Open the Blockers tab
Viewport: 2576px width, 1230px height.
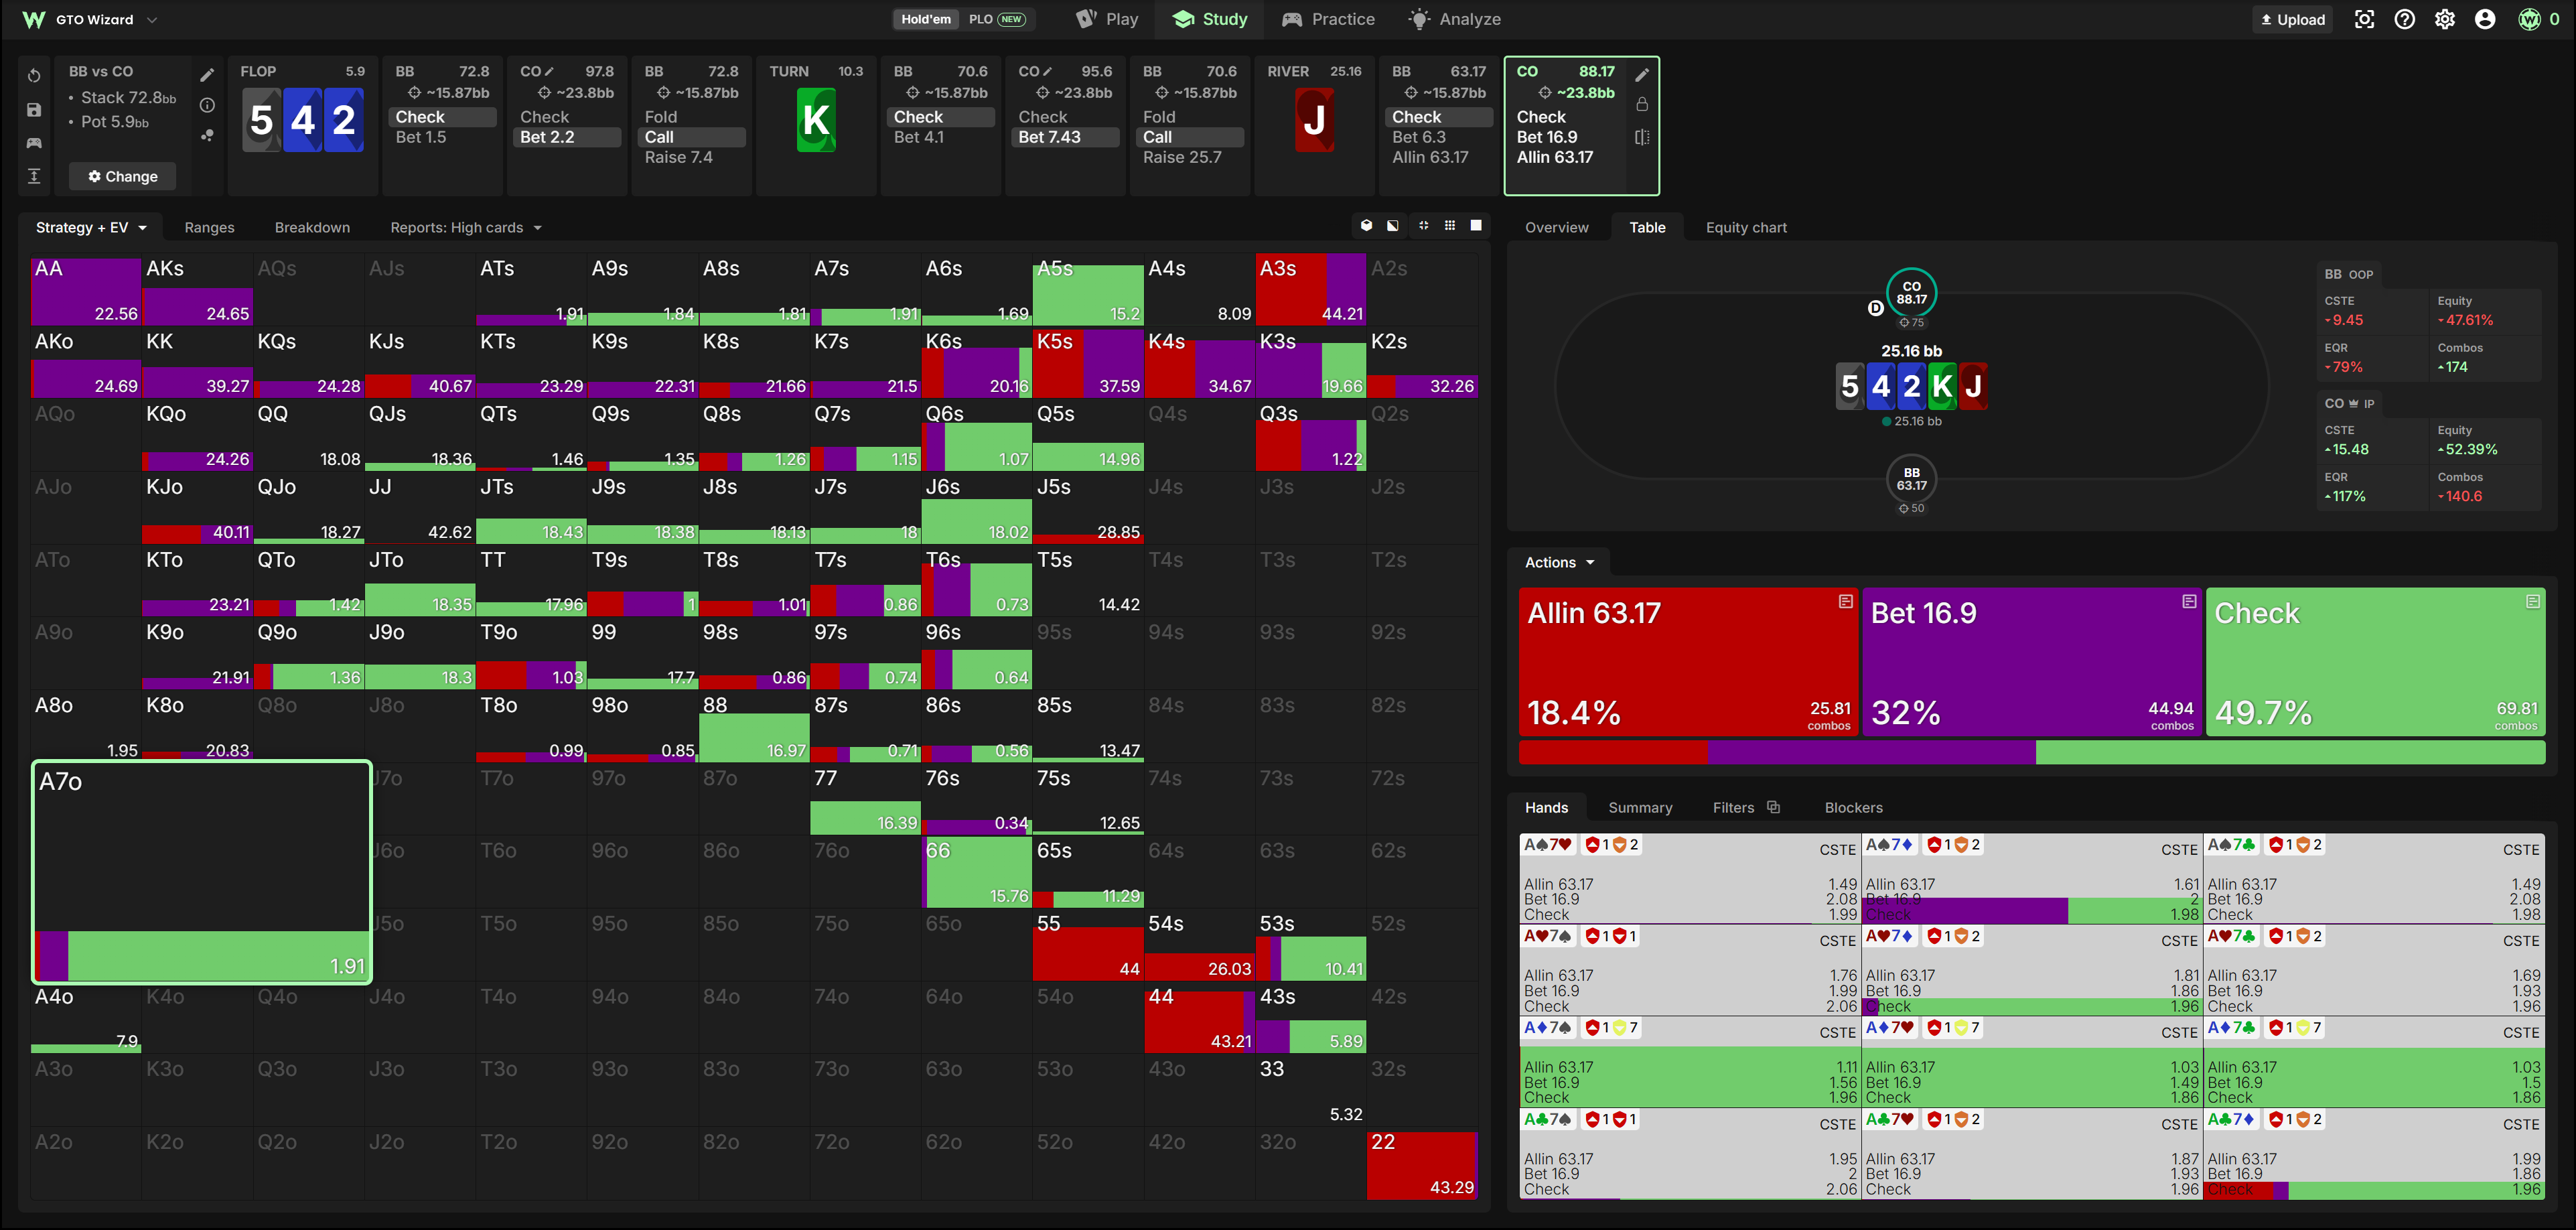(1853, 807)
